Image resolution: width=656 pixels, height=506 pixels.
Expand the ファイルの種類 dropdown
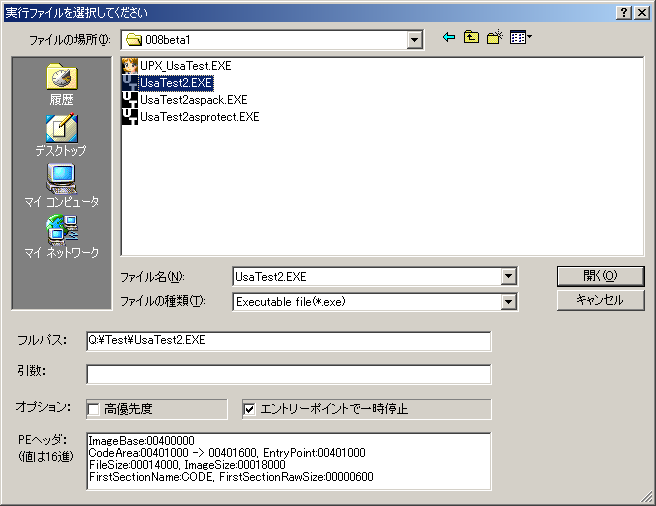point(508,301)
